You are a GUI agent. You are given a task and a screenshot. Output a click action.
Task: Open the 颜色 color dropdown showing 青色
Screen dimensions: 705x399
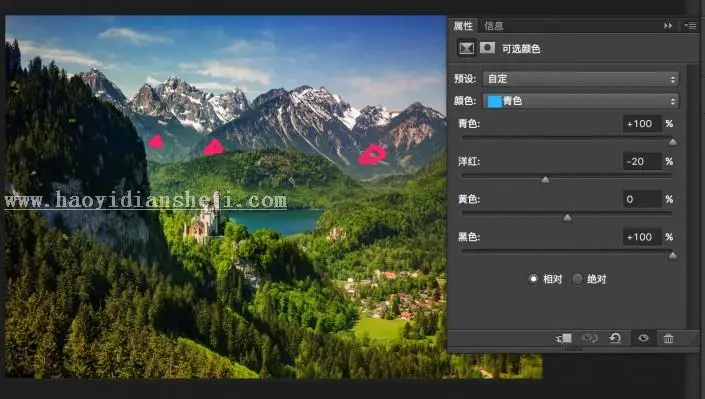pyautogui.click(x=580, y=101)
